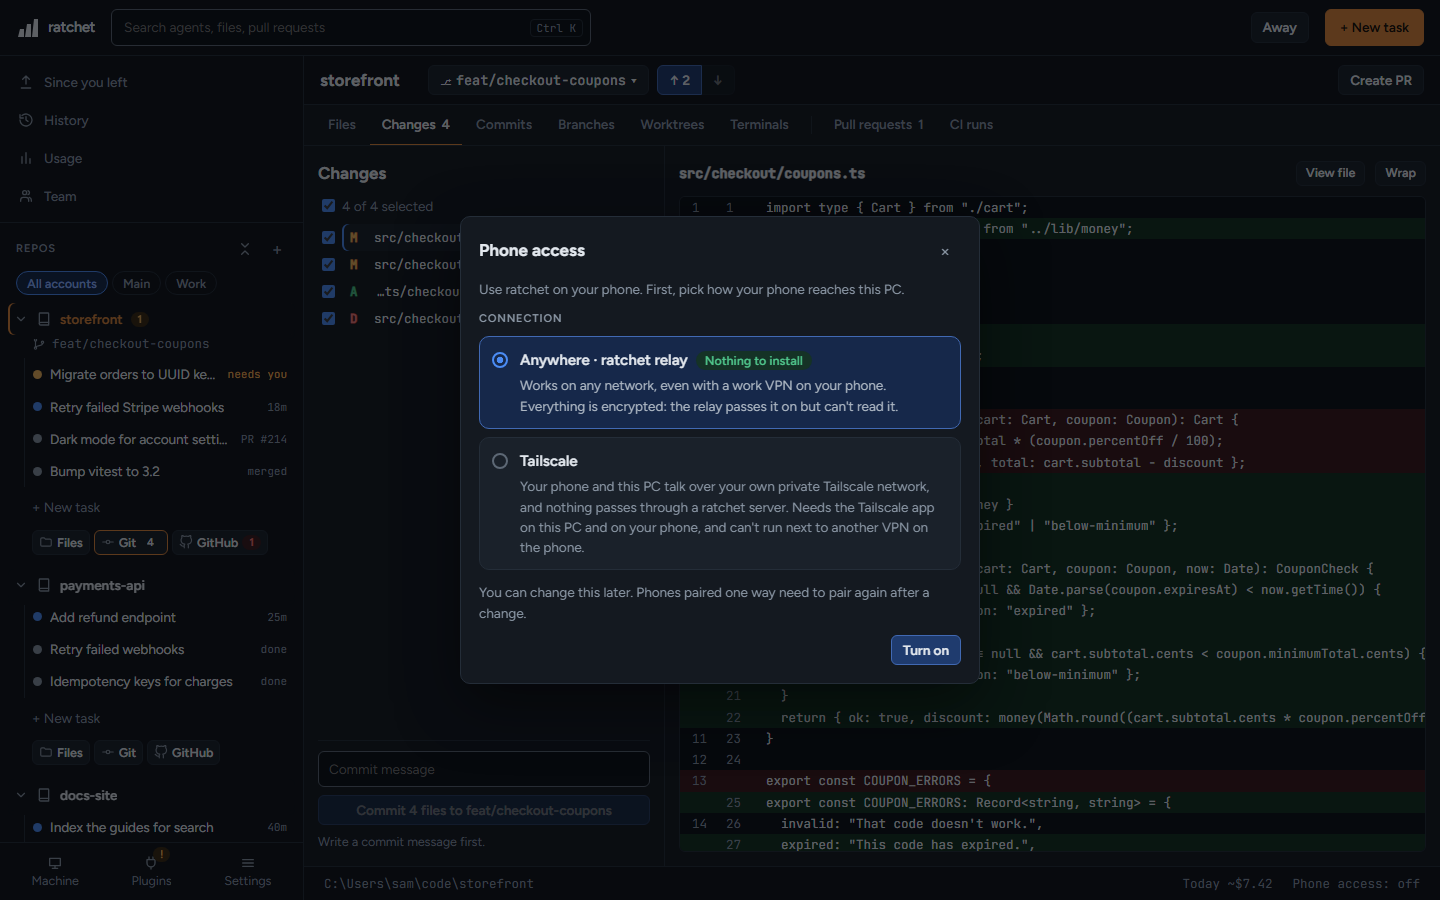Open Files under the storefront repo
Viewport: 1440px width, 900px height.
[x=61, y=542]
